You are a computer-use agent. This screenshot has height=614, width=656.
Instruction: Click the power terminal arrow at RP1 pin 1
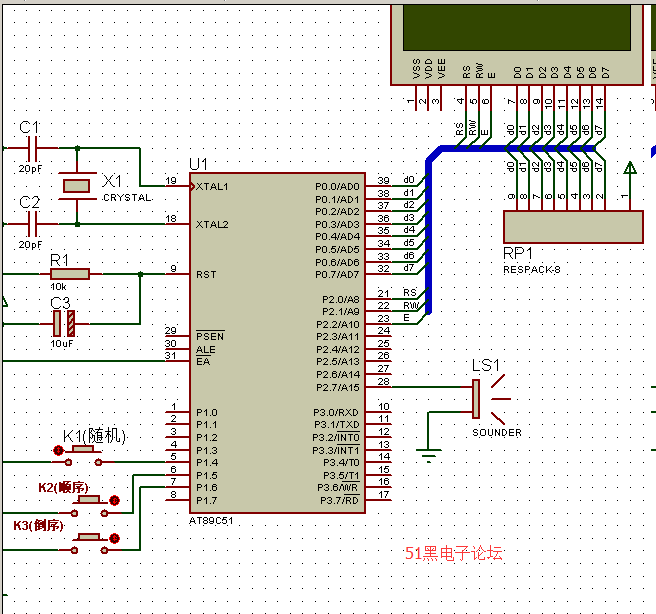[630, 168]
